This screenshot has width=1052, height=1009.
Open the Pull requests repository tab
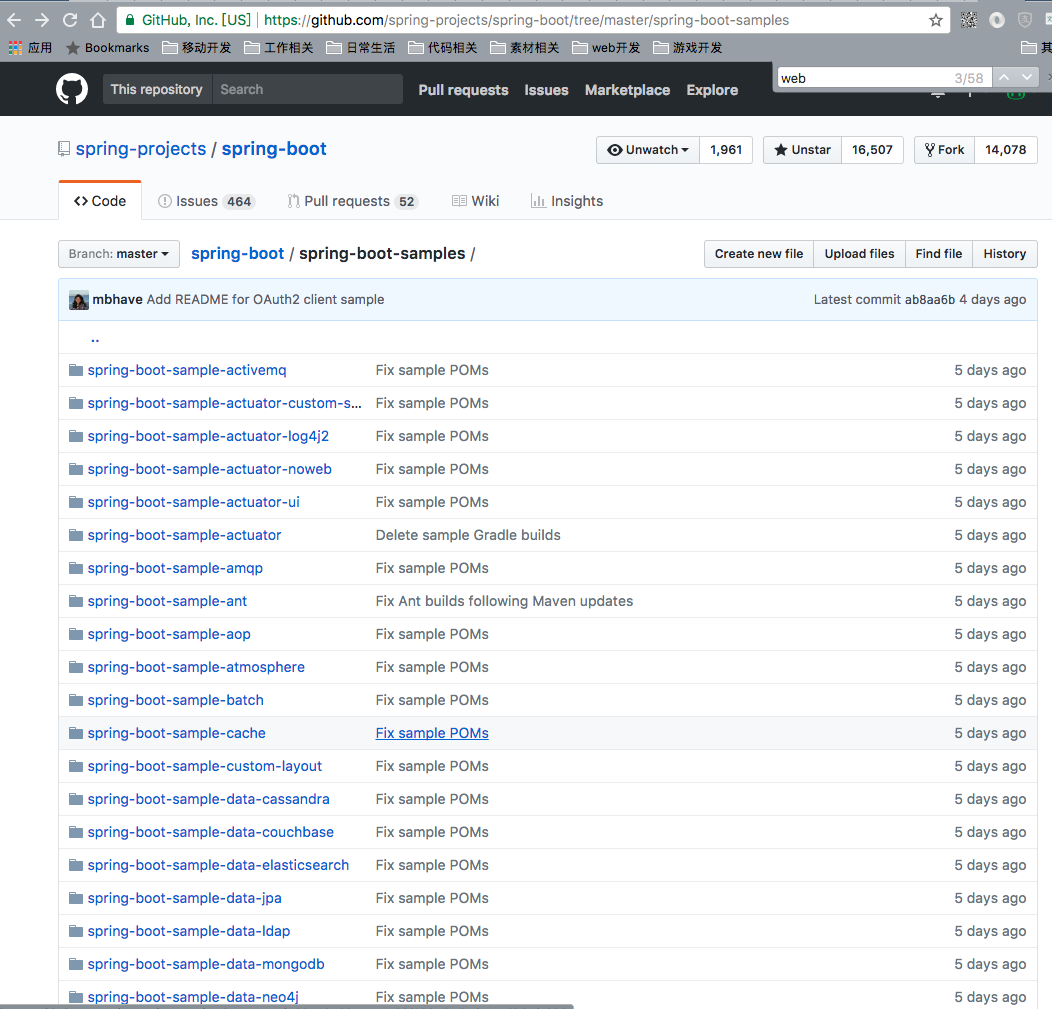point(352,201)
